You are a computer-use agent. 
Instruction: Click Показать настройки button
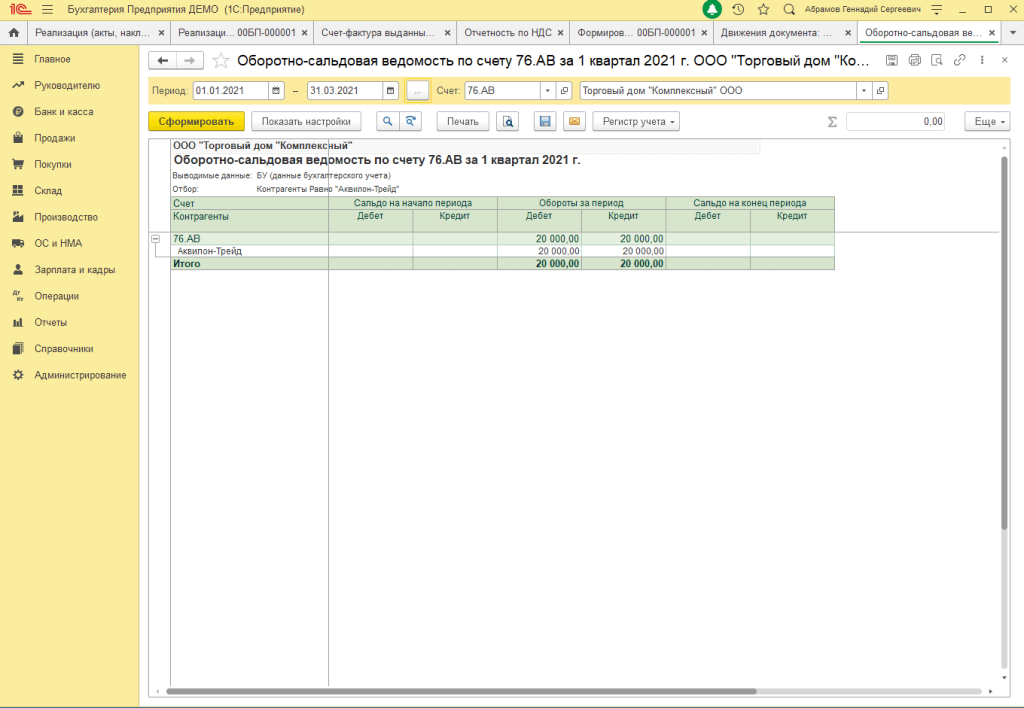tap(306, 121)
